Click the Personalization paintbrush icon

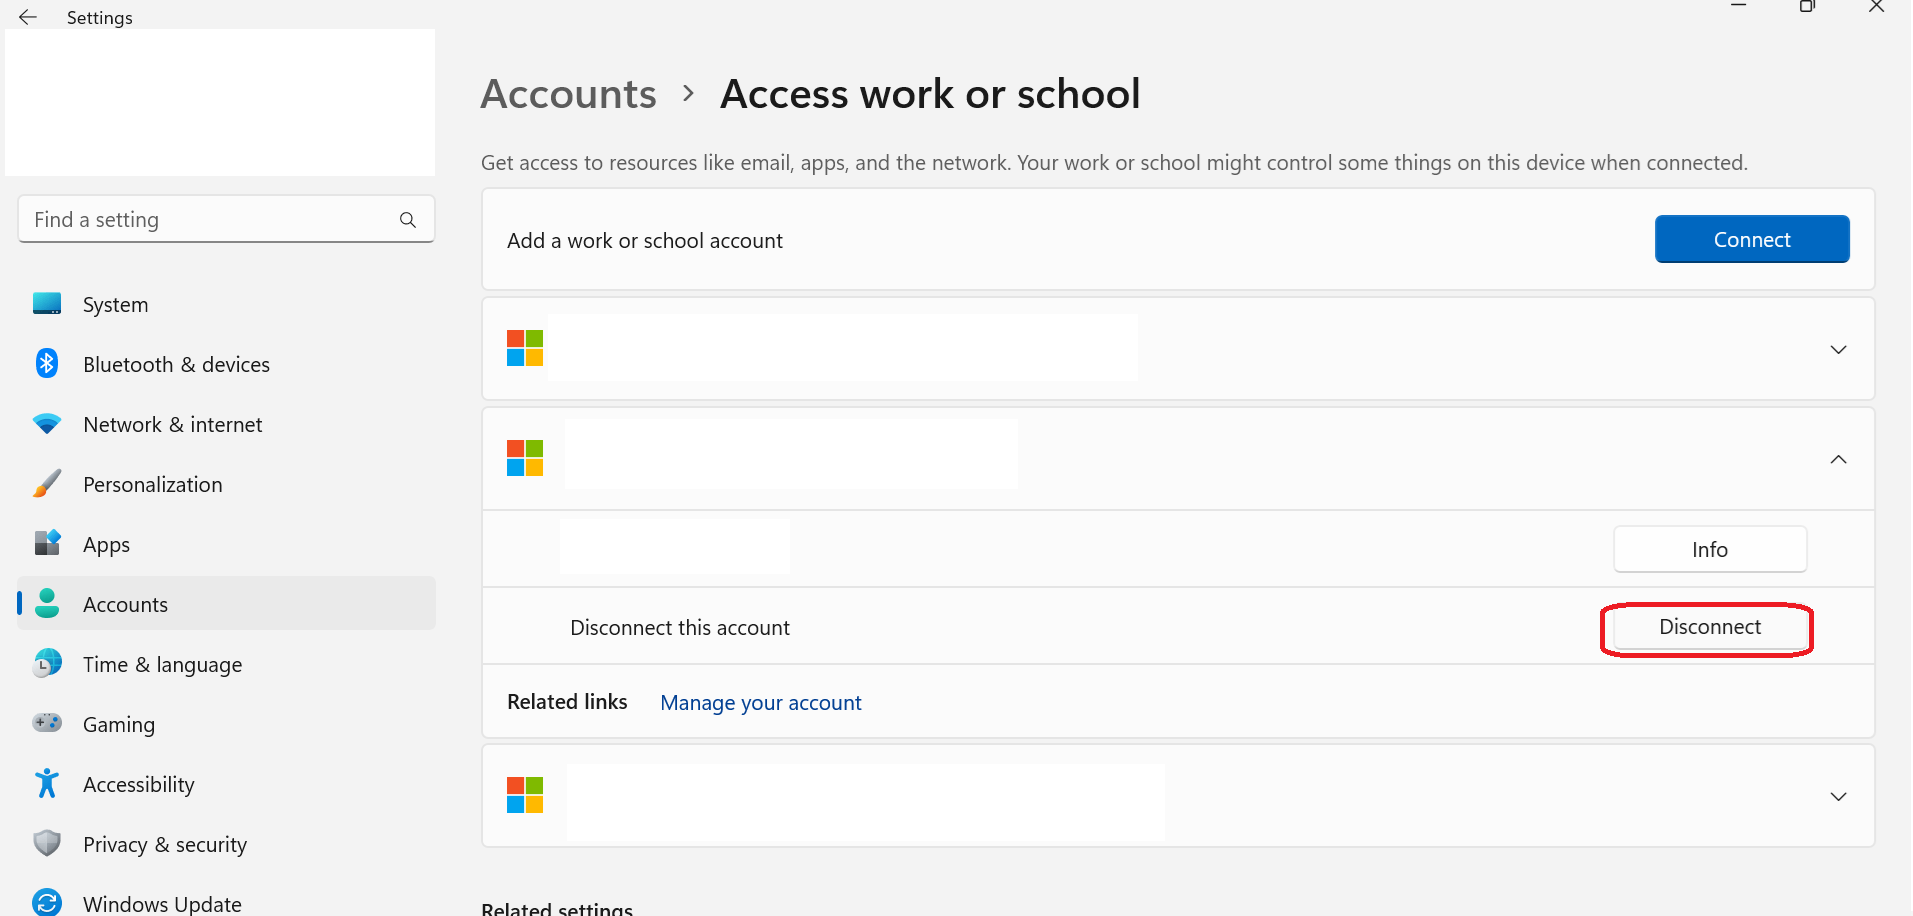pyautogui.click(x=47, y=484)
